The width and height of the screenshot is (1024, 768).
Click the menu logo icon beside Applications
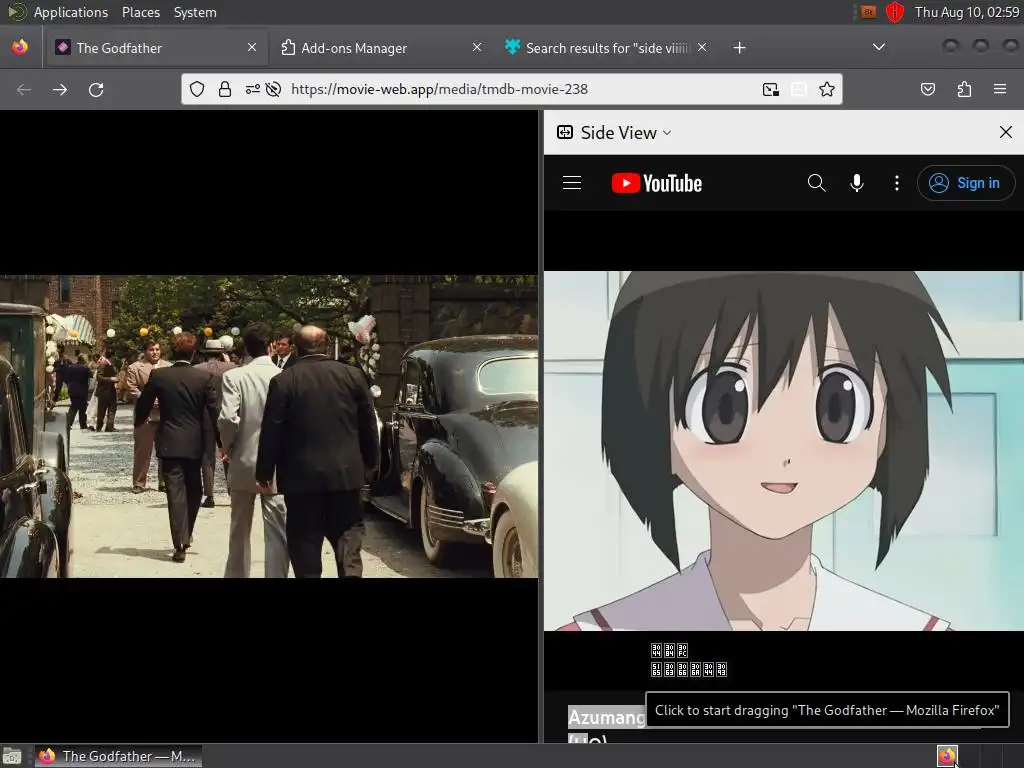[x=17, y=12]
